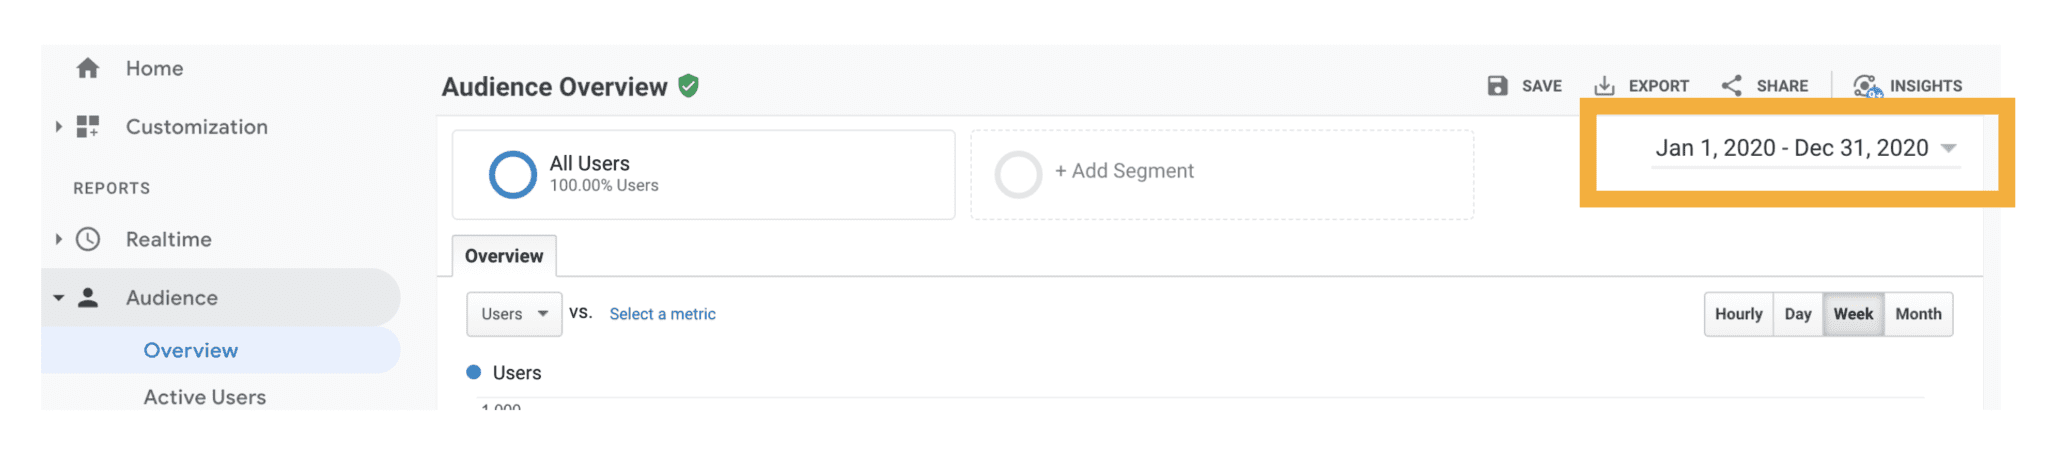Image resolution: width=2048 pixels, height=454 pixels.
Task: Click the Add Segment box
Action: 1221,174
